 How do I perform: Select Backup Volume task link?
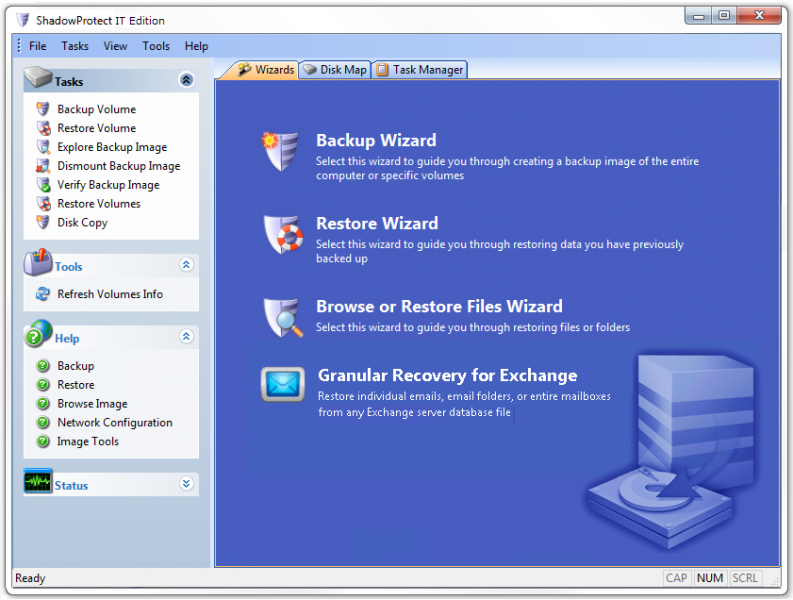pos(97,109)
